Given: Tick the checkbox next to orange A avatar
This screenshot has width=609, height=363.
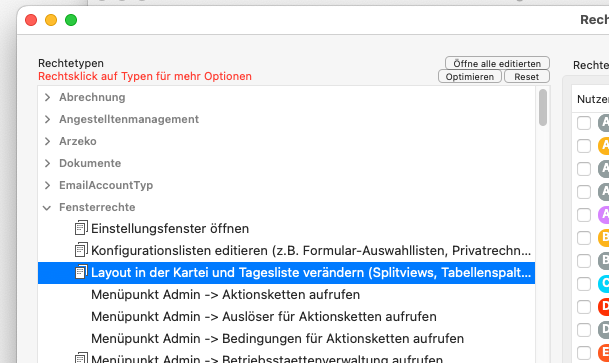Looking at the screenshot, I should pyautogui.click(x=584, y=146).
